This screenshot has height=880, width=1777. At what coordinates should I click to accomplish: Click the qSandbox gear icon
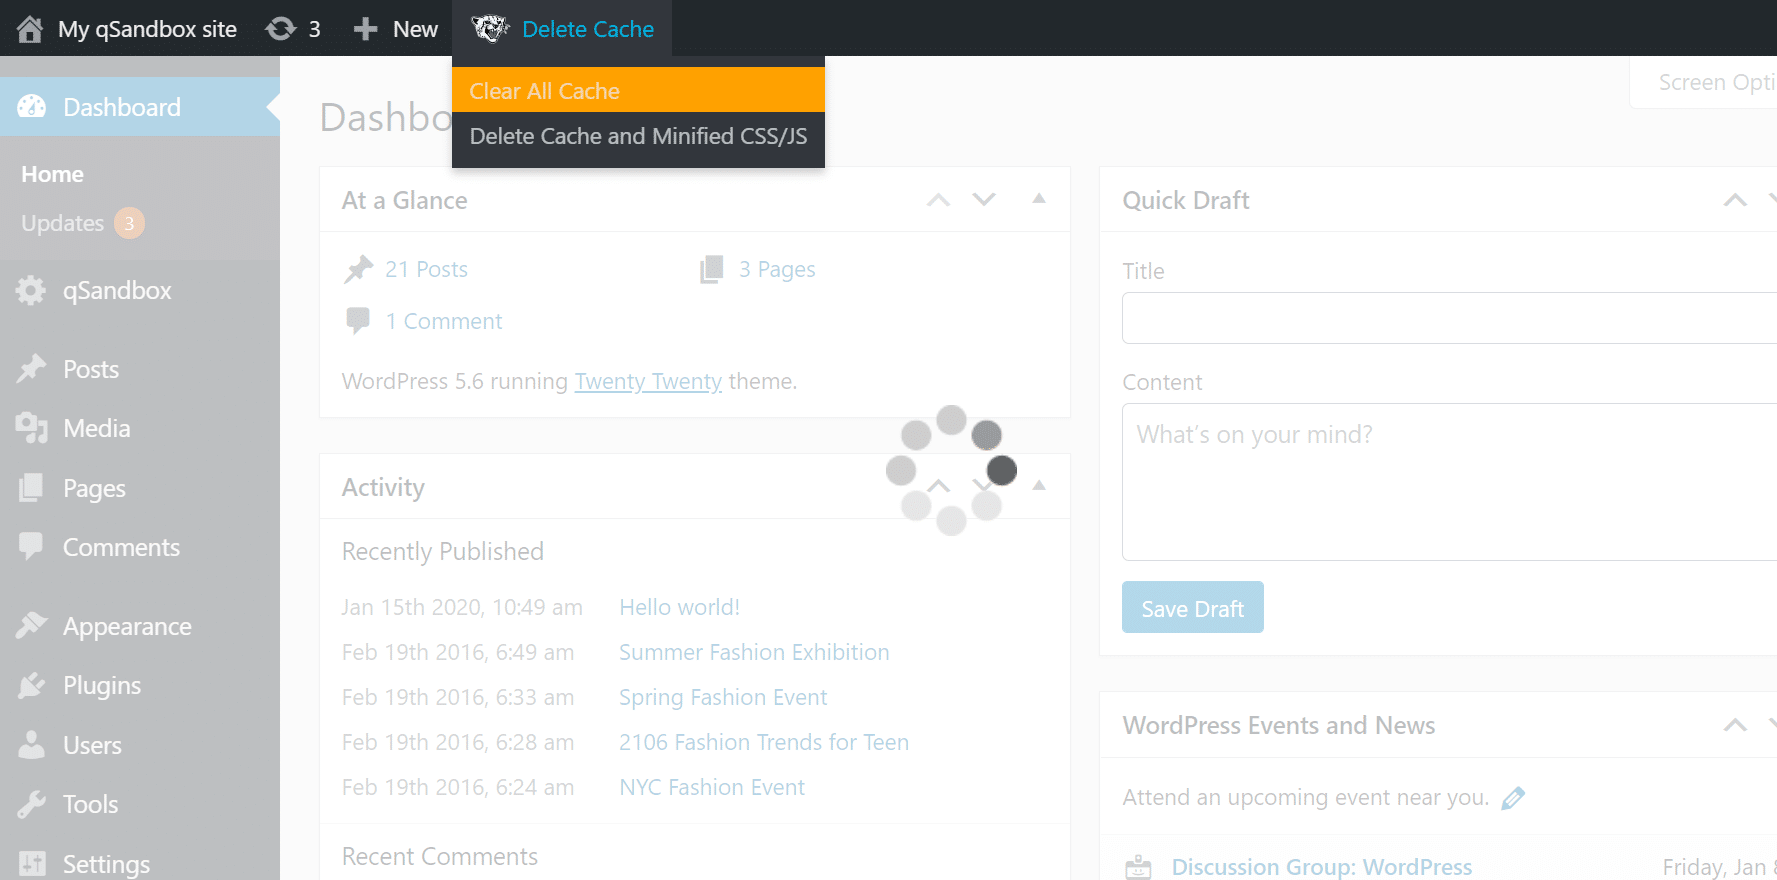31,291
